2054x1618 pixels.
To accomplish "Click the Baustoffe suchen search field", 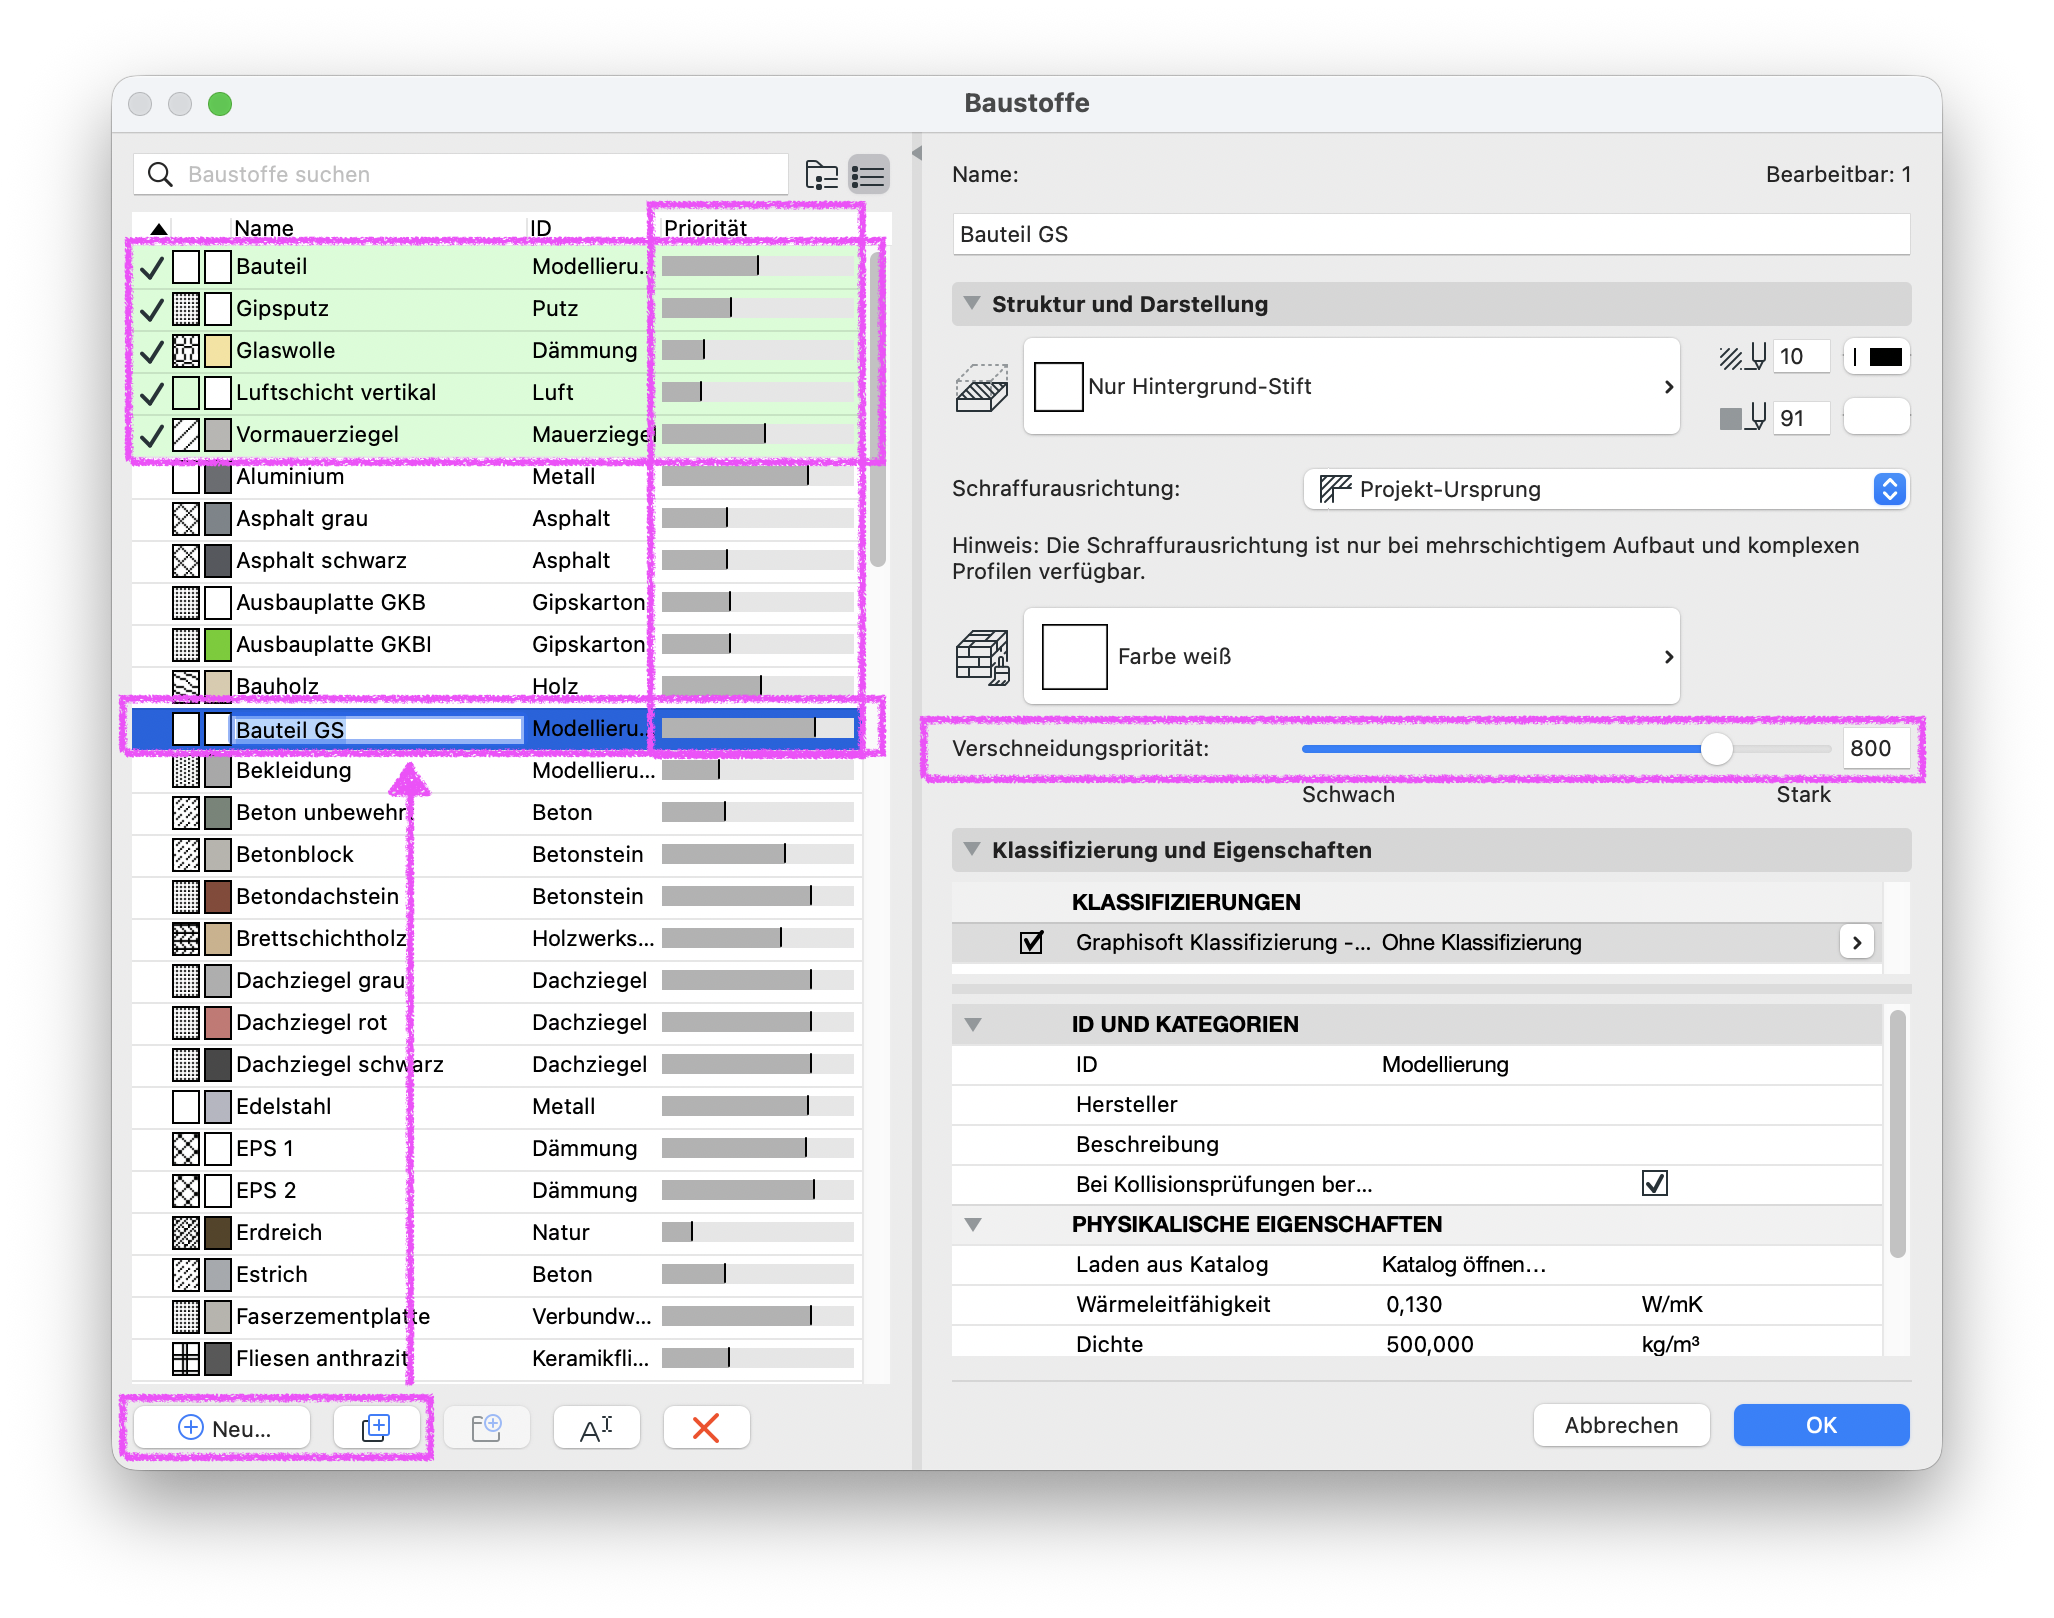I will point(460,174).
